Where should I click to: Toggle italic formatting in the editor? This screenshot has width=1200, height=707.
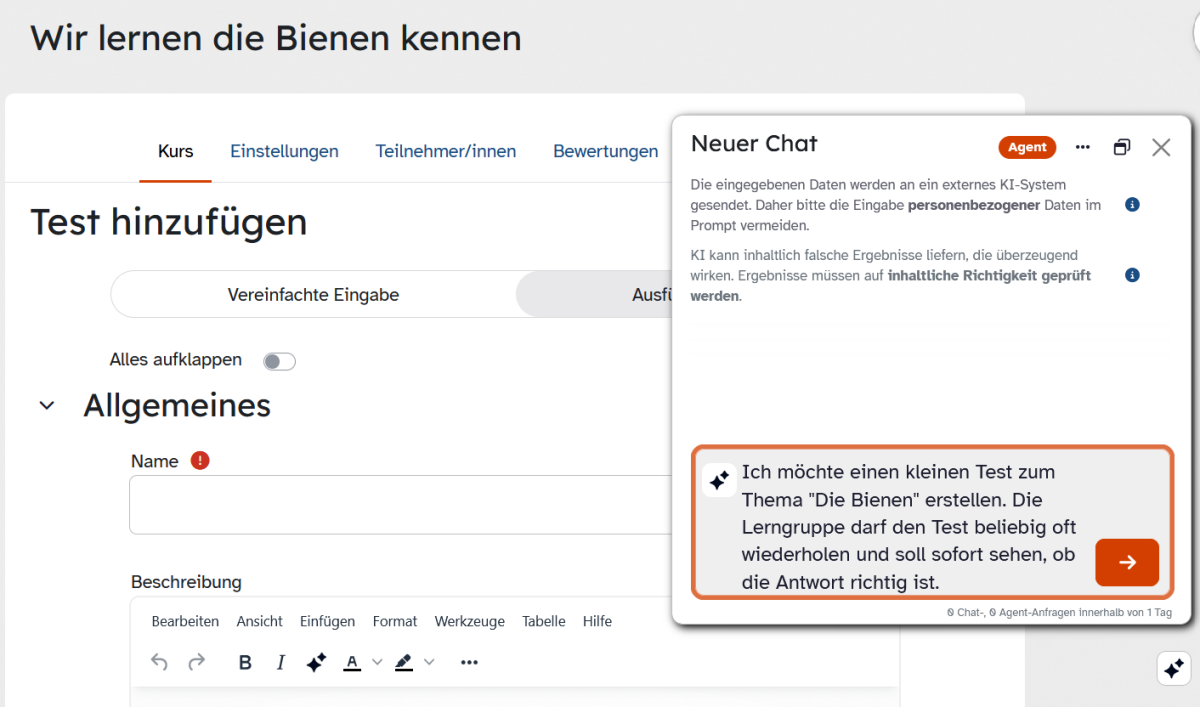tap(281, 662)
